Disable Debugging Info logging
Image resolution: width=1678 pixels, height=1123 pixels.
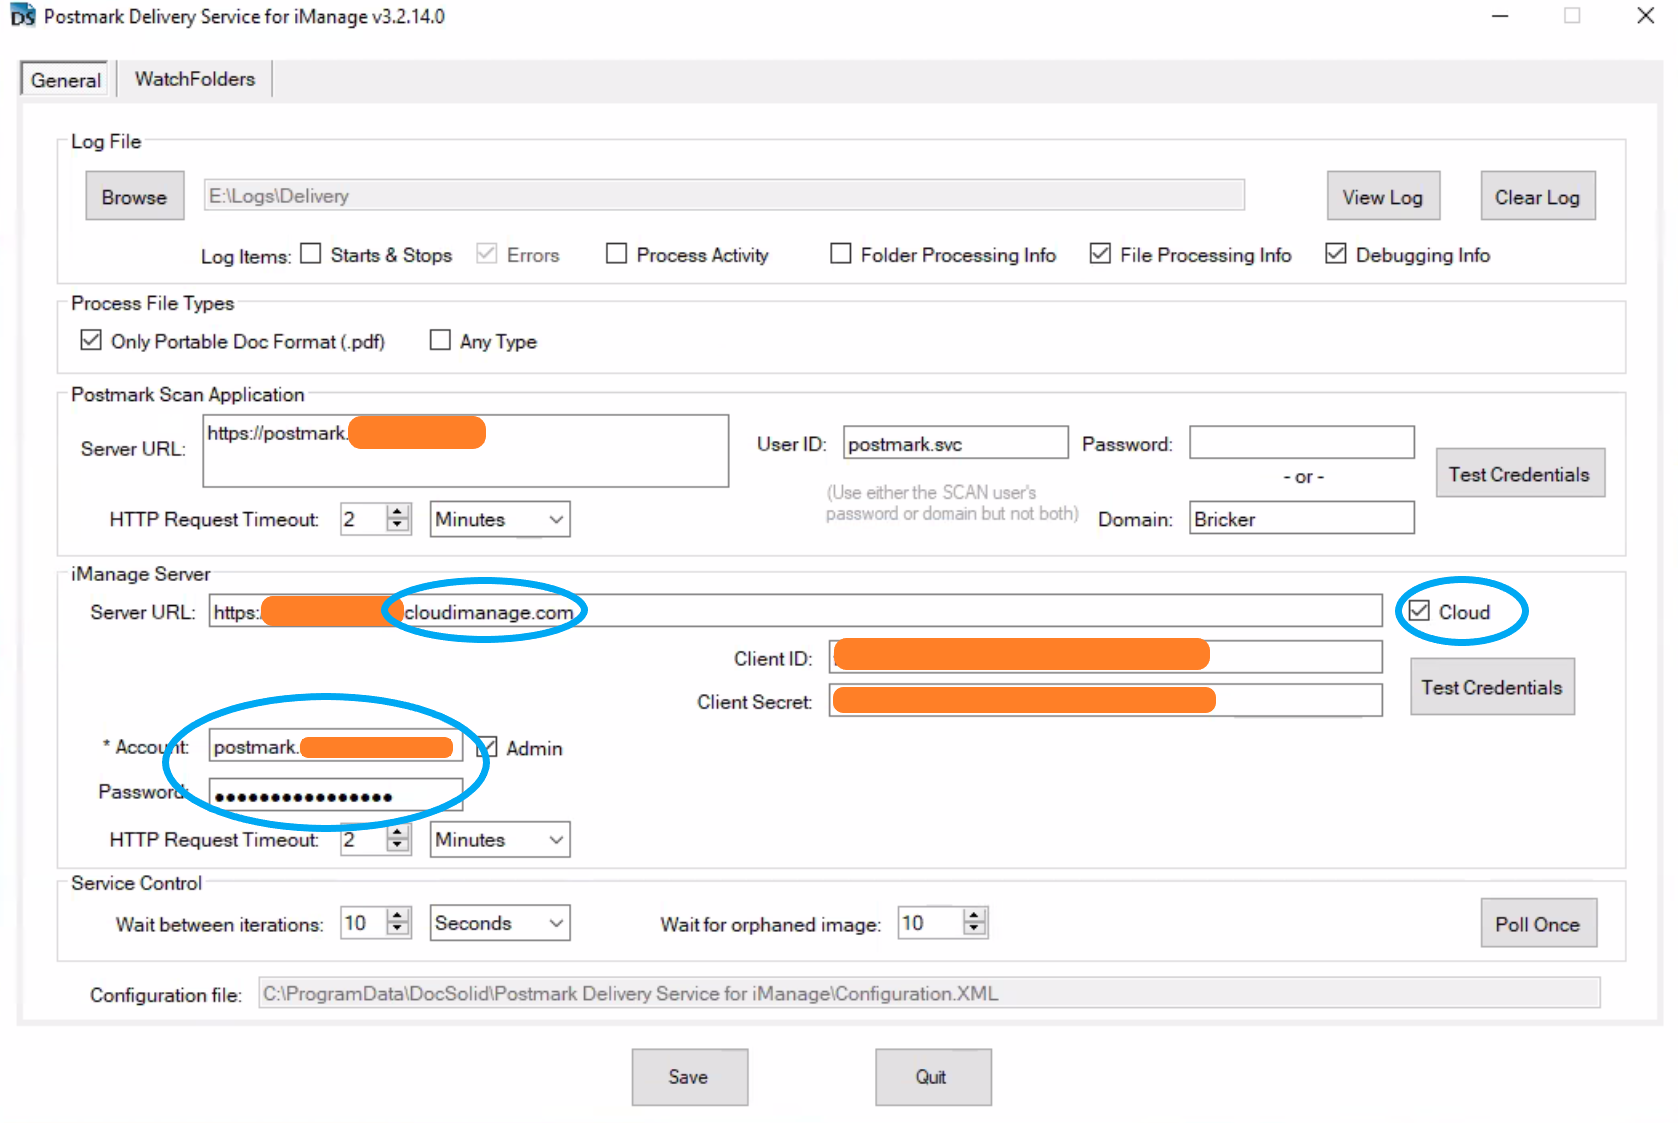[x=1335, y=254]
